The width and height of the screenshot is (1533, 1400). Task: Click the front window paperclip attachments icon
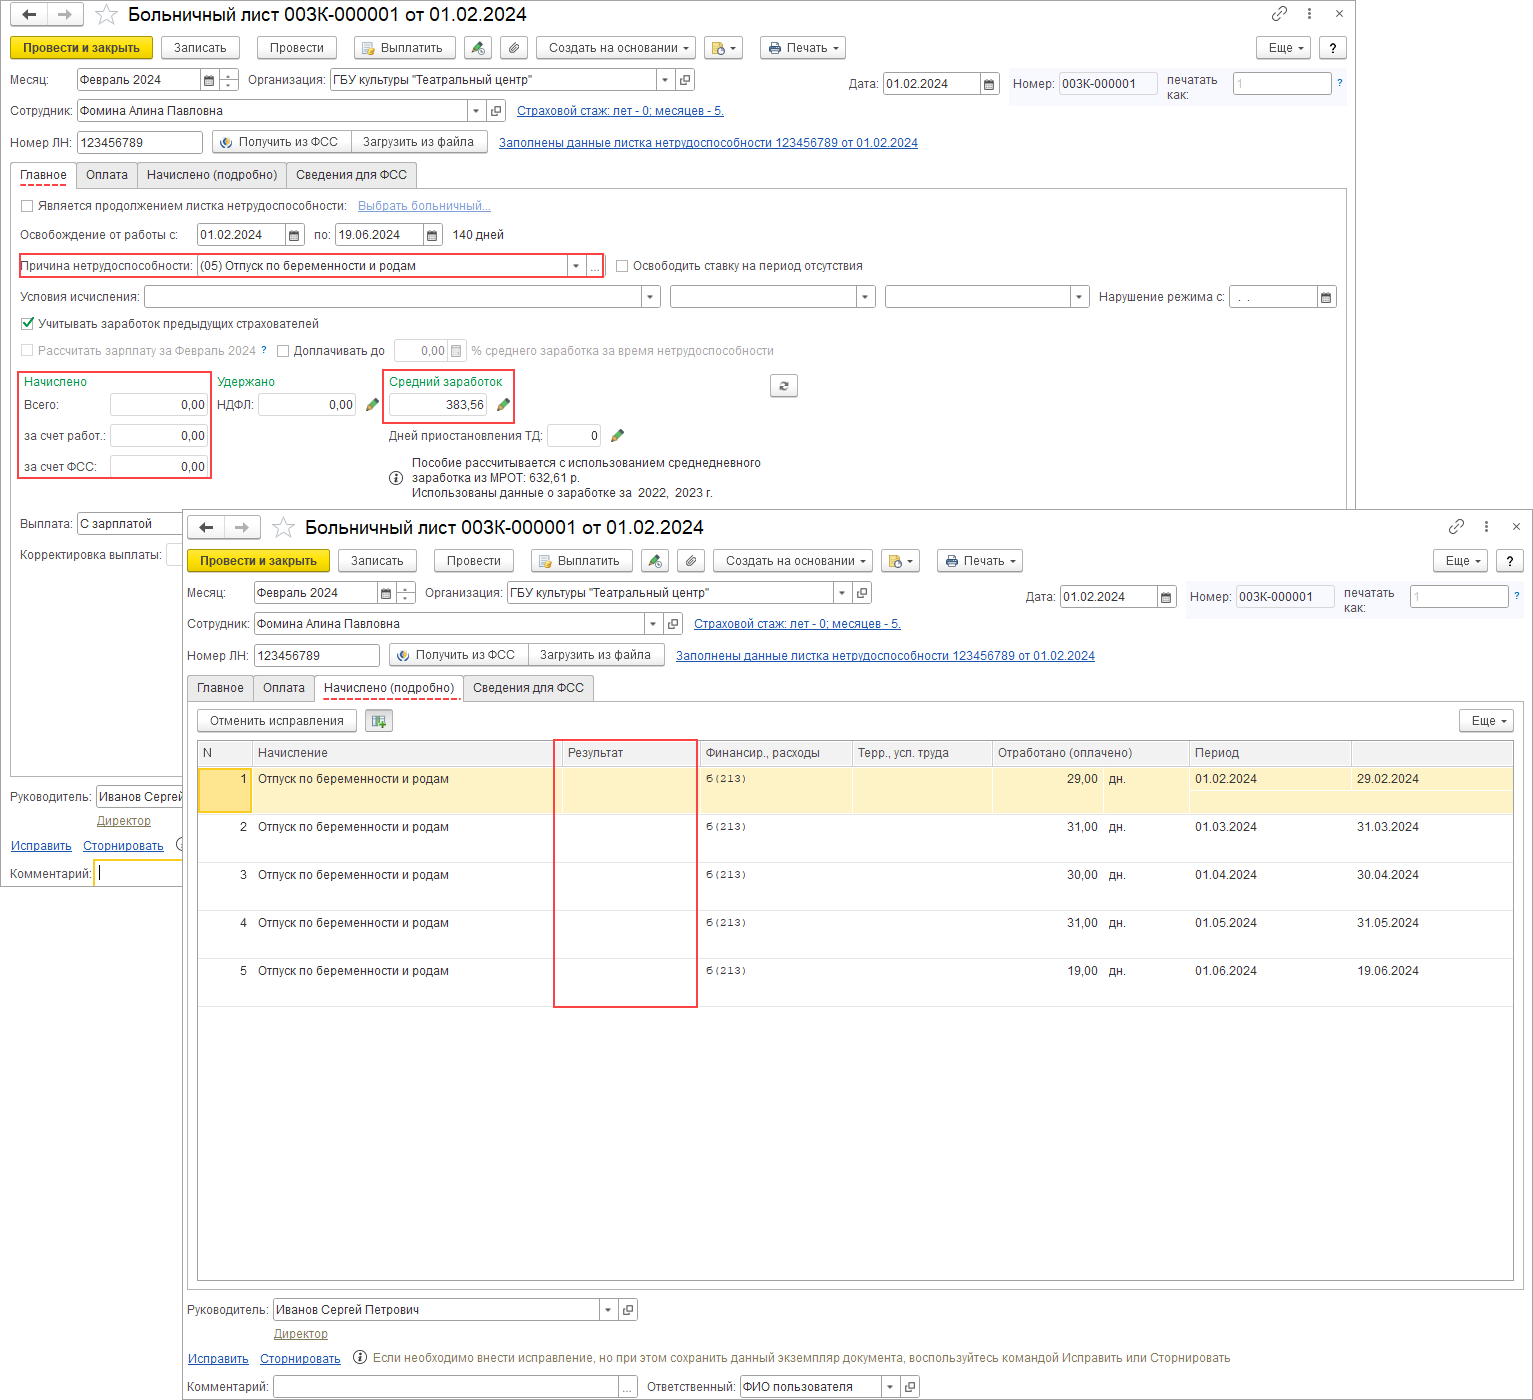pos(690,561)
